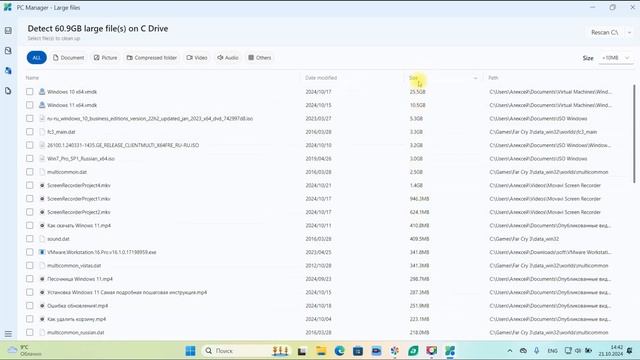Select the ScreenRecorderProject1.mkv file name
The height and width of the screenshot is (360, 640).
click(79, 199)
